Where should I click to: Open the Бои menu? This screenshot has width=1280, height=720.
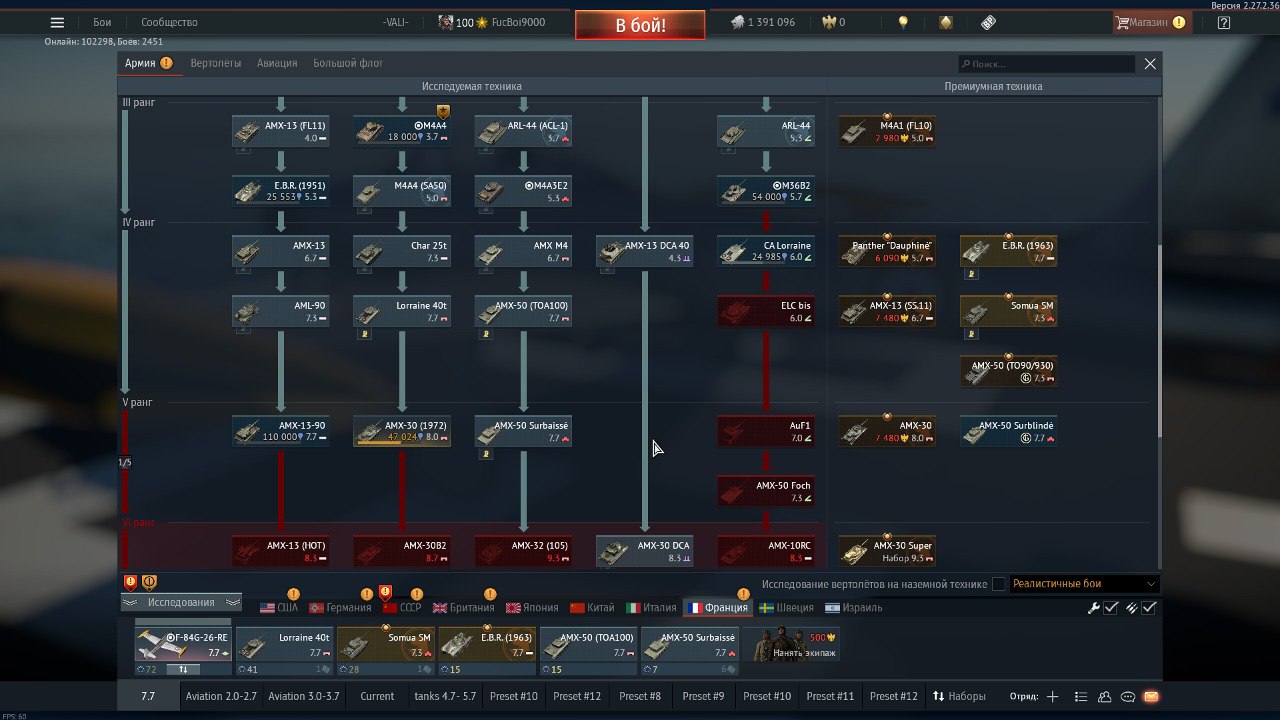pos(102,22)
